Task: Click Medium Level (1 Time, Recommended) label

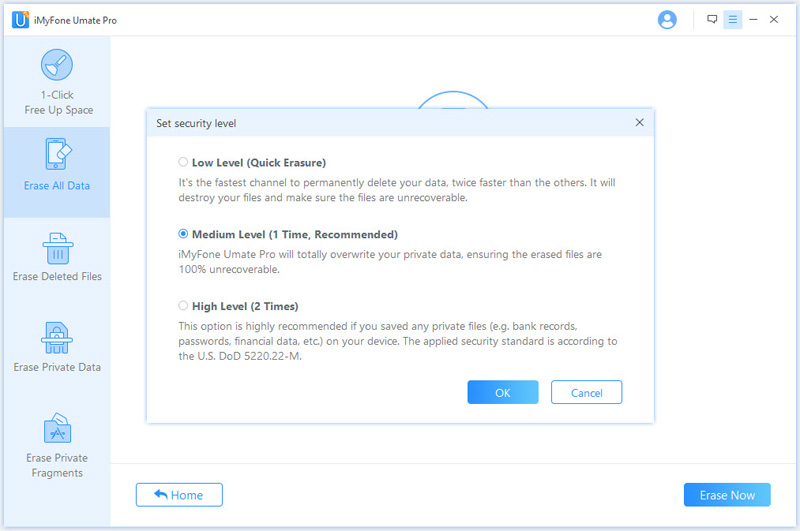Action: (x=295, y=235)
